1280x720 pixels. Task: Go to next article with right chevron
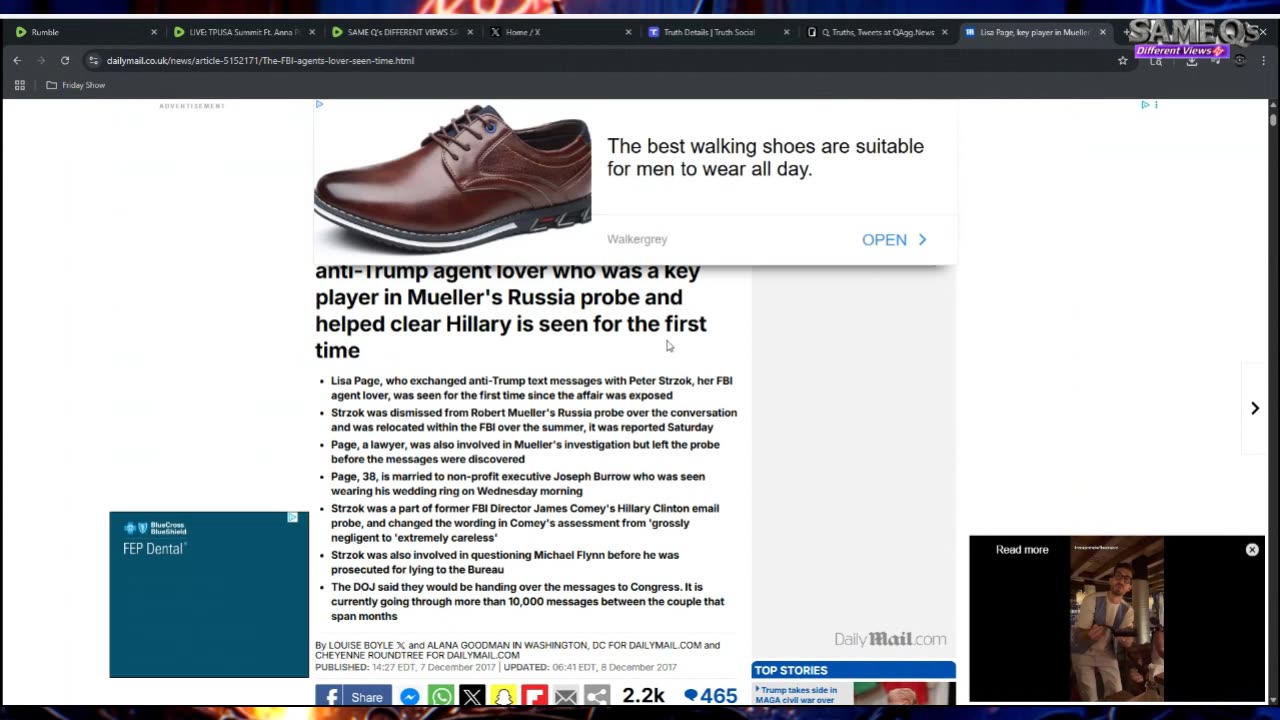[x=1255, y=408]
